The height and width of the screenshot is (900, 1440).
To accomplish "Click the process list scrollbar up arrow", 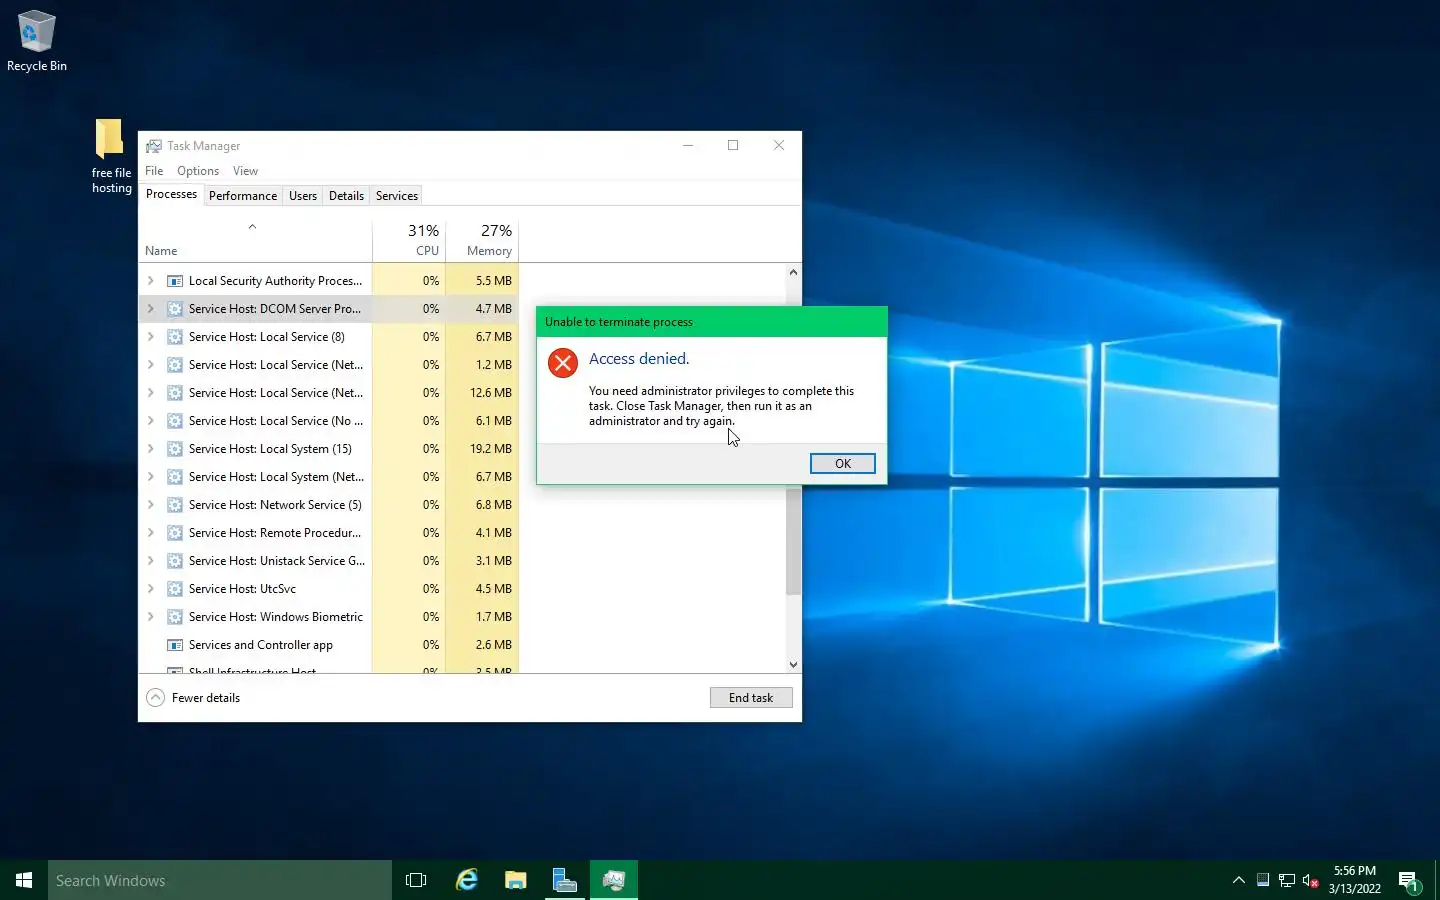I will [793, 272].
